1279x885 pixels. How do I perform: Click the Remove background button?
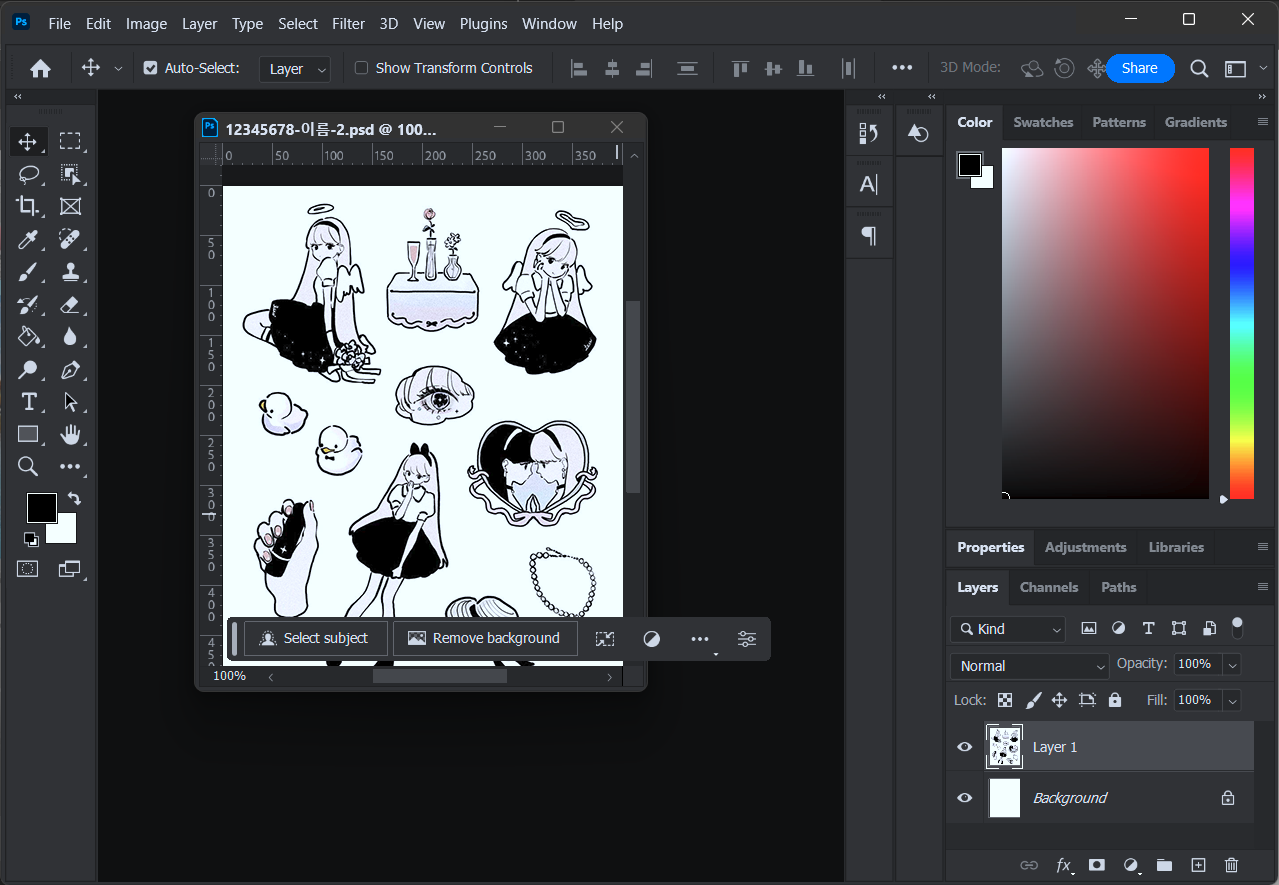pyautogui.click(x=485, y=638)
